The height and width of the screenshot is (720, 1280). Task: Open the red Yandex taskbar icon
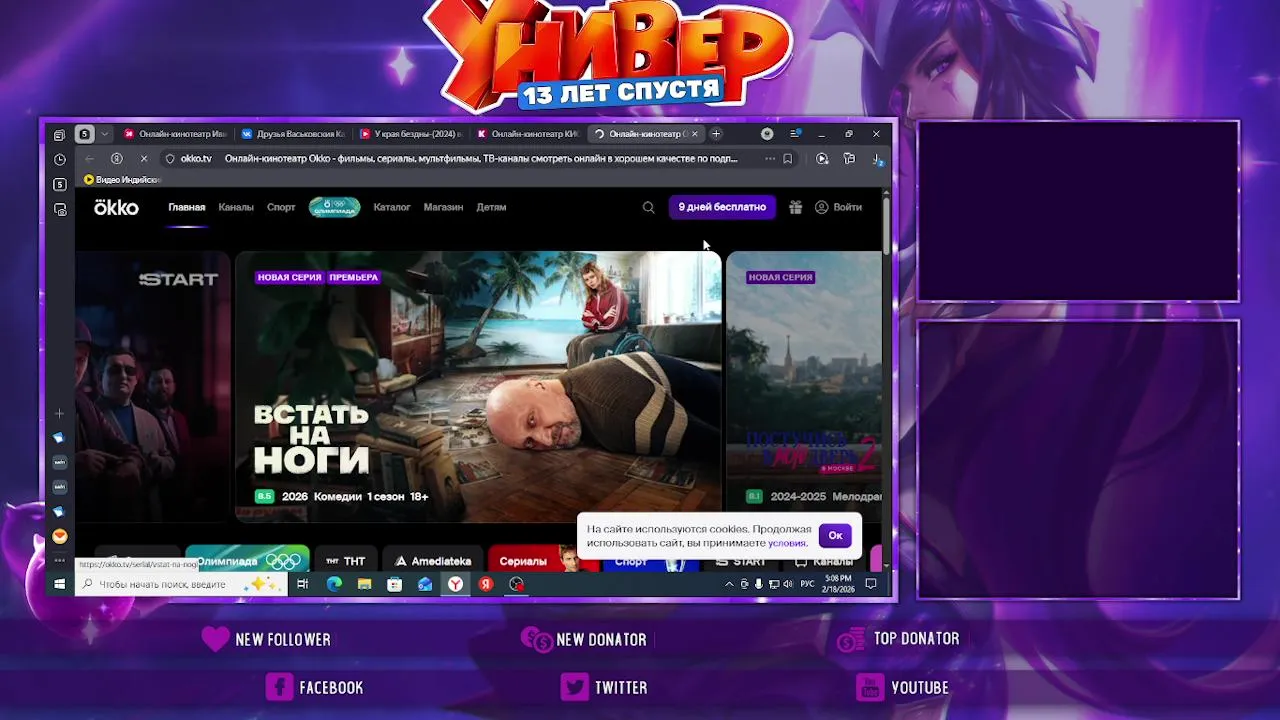(486, 584)
